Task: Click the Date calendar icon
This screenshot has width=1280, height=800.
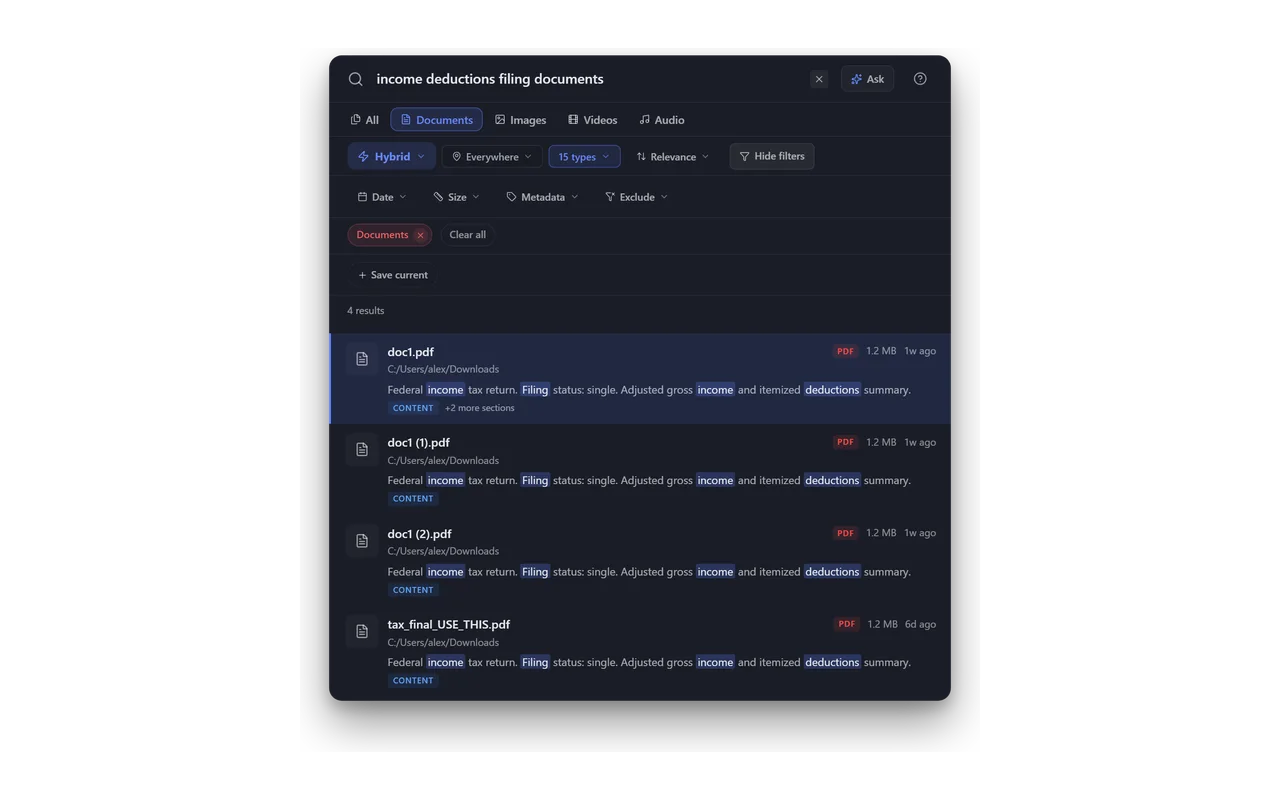Action: pyautogui.click(x=362, y=197)
